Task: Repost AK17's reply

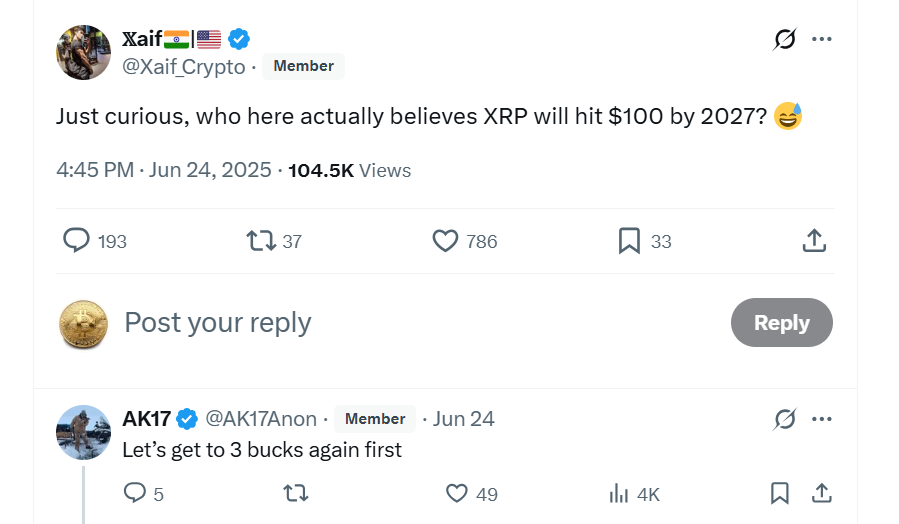Action: (x=296, y=493)
